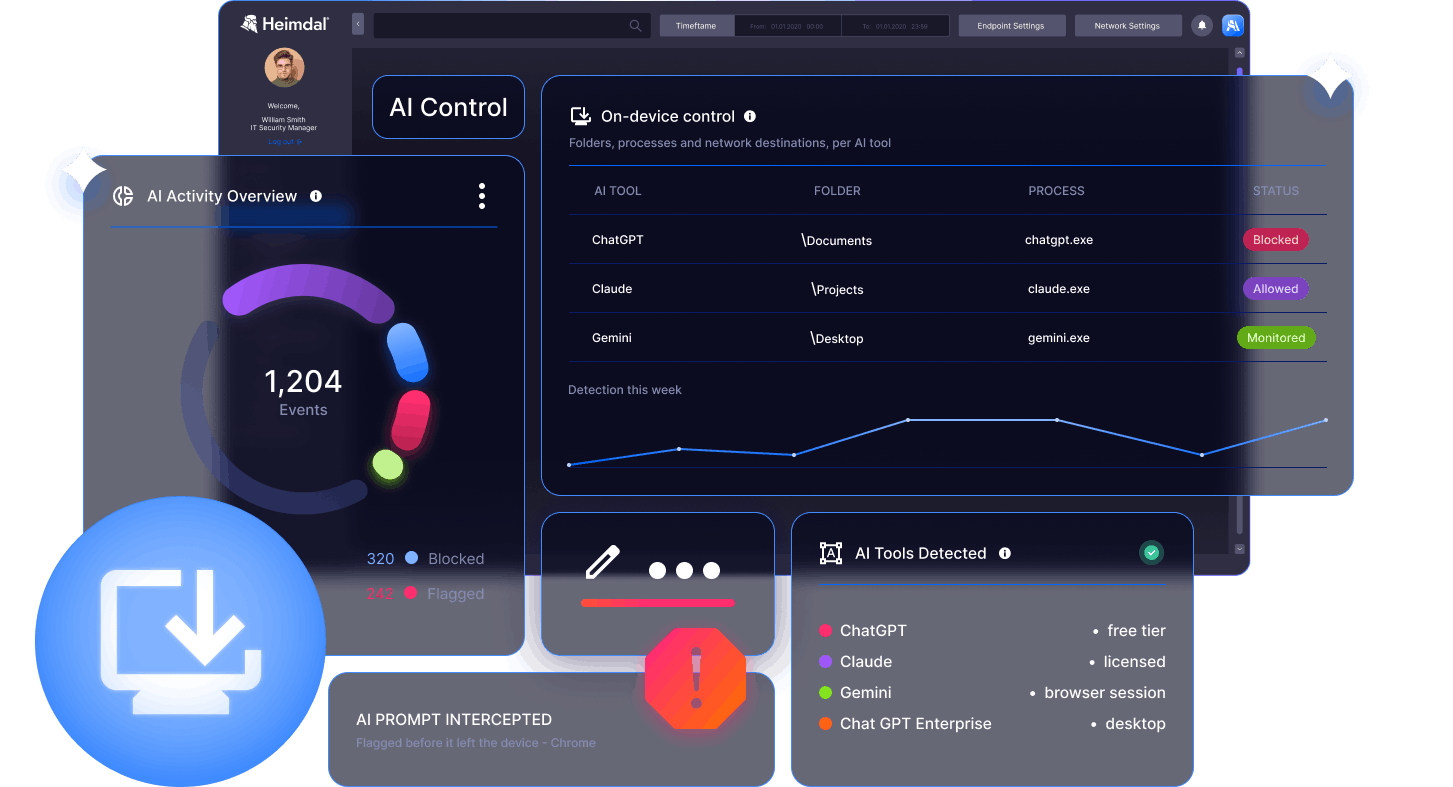The width and height of the screenshot is (1453, 787).
Task: Select the green donut chart segment
Action: 387,464
